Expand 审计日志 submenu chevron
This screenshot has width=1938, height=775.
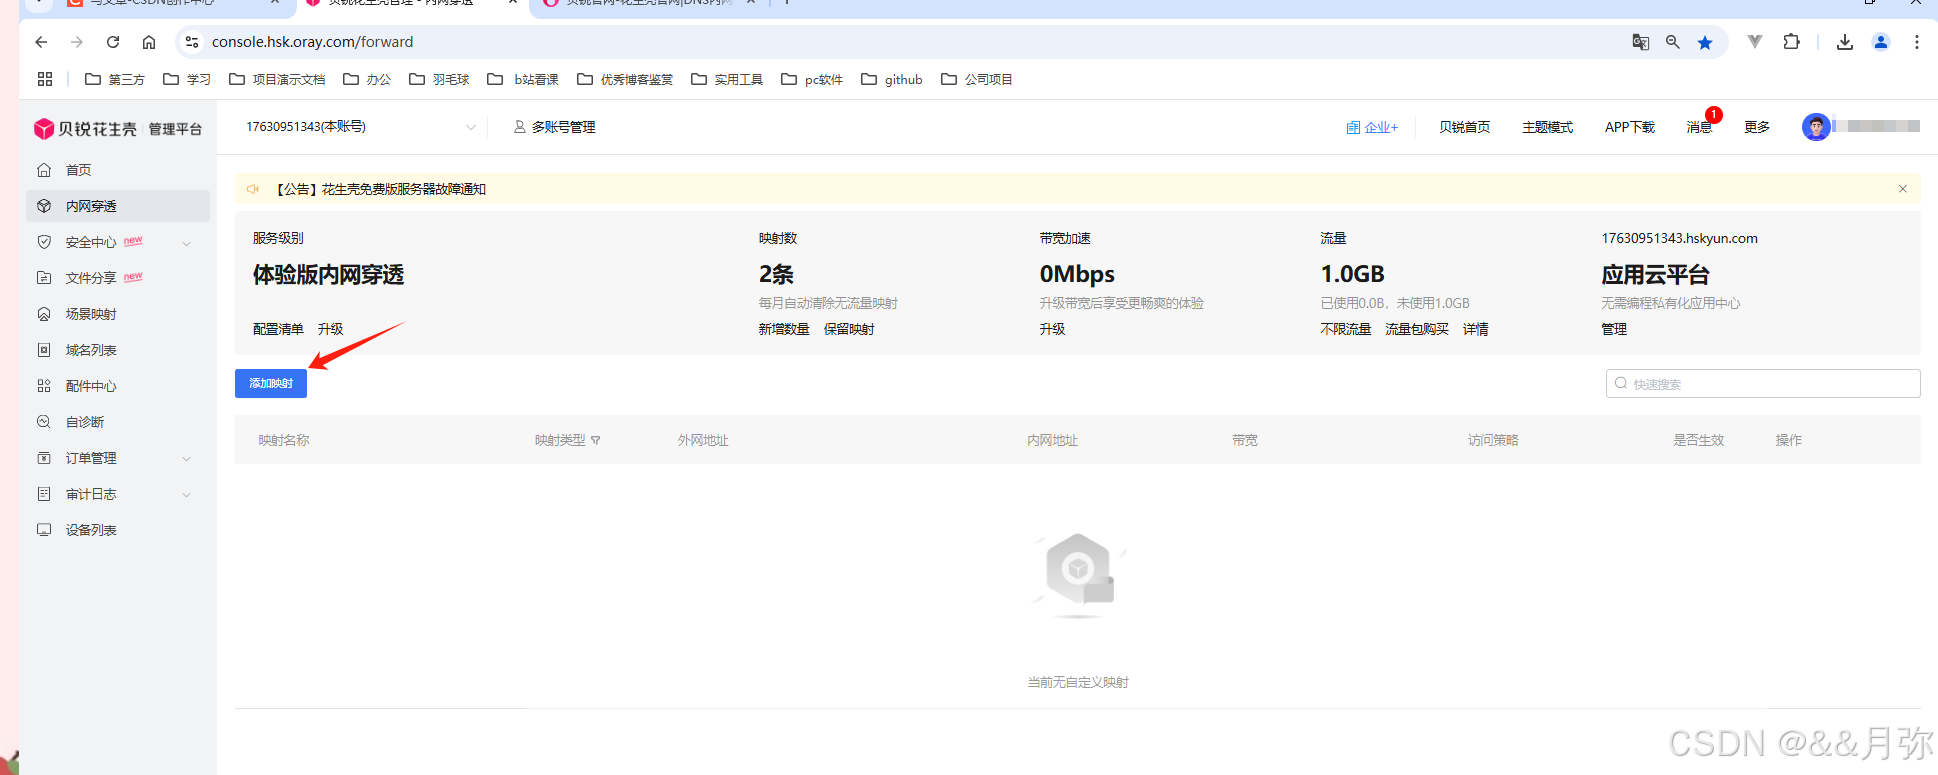[186, 495]
